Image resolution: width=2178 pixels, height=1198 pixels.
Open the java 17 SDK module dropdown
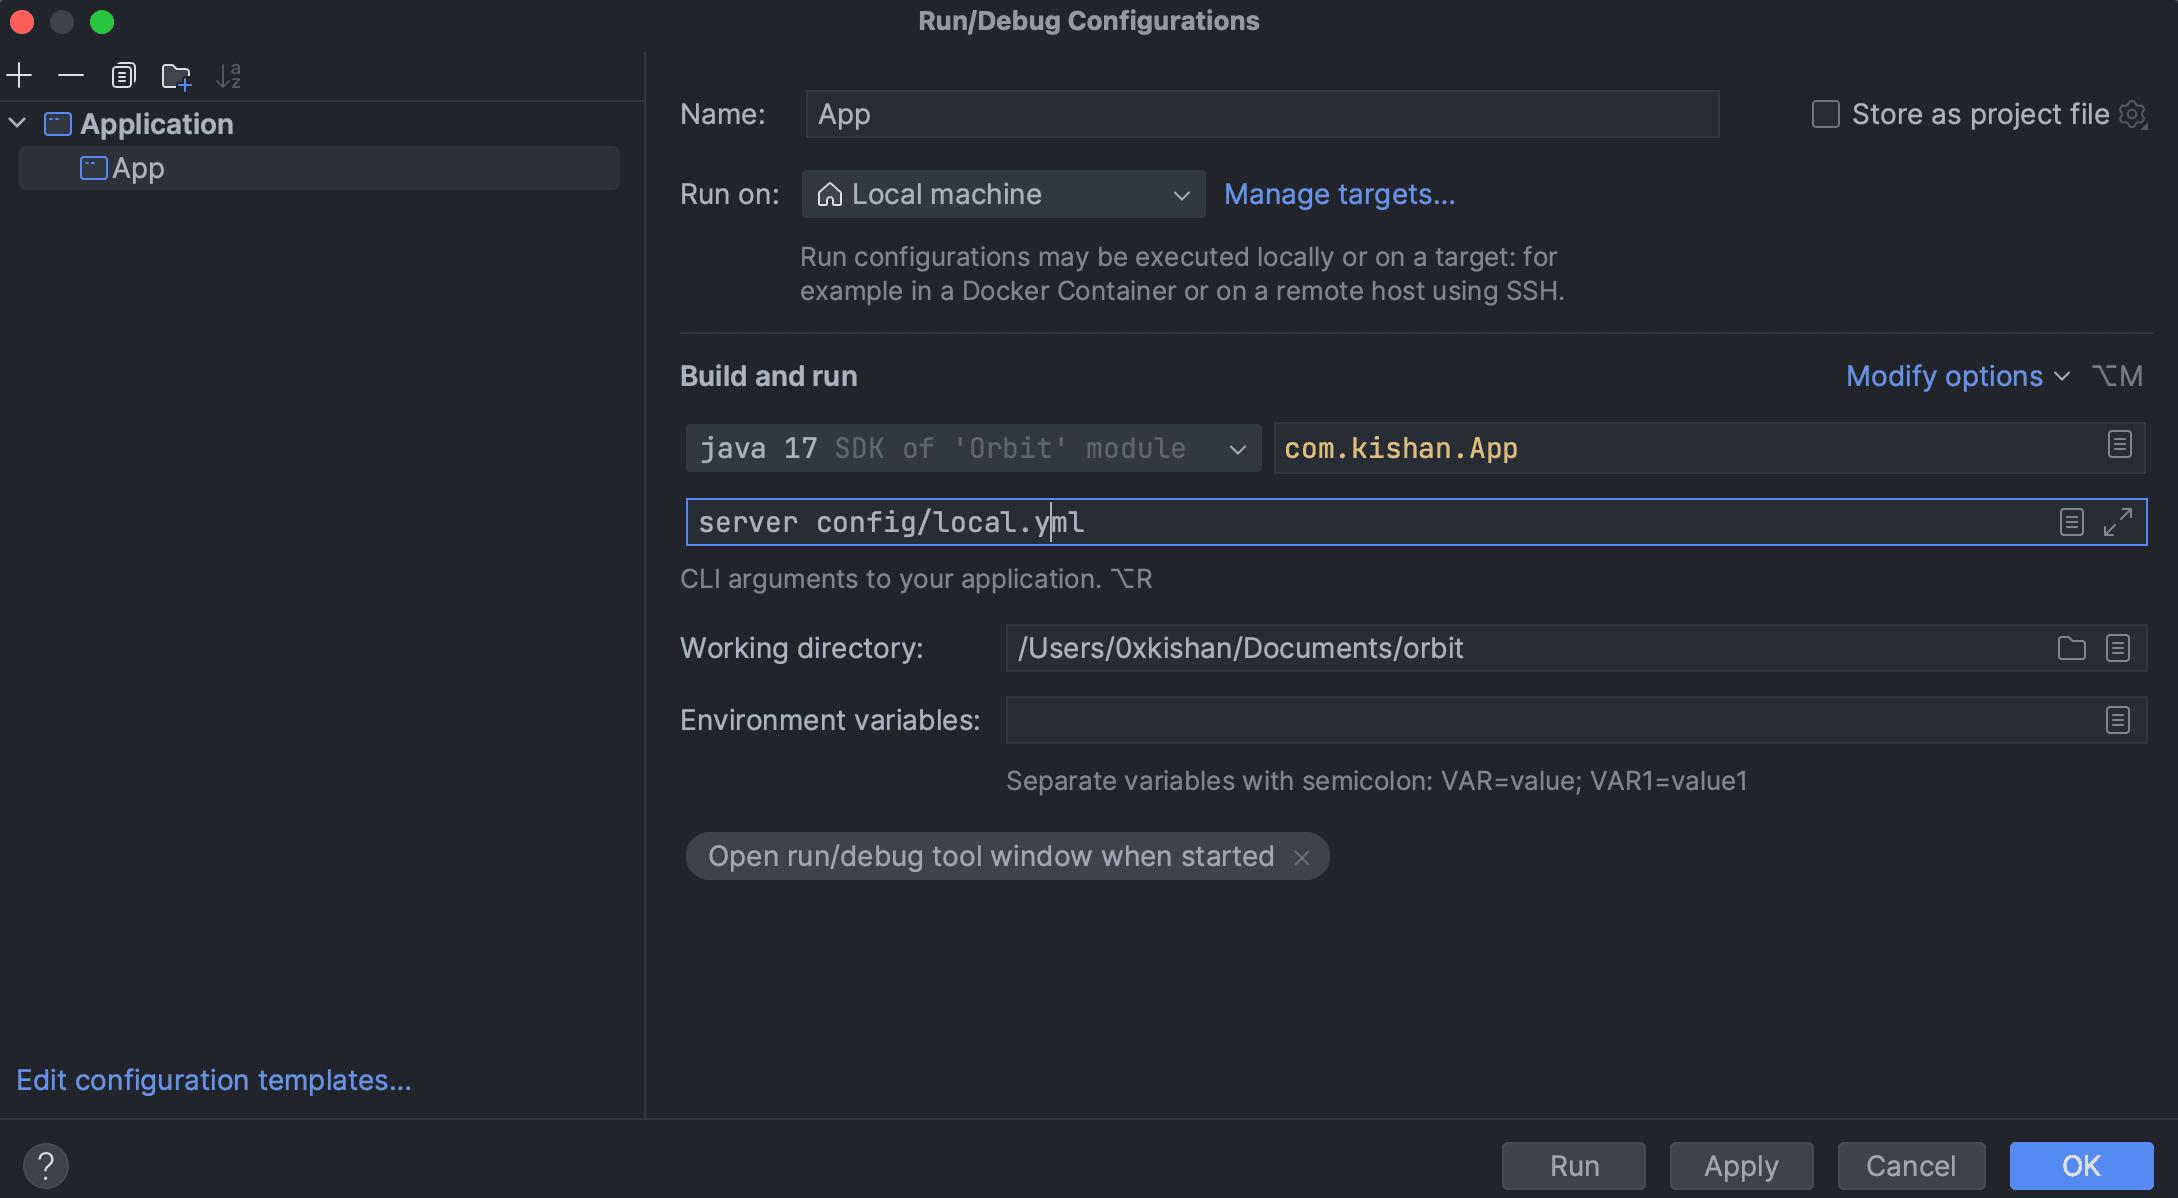tap(973, 448)
